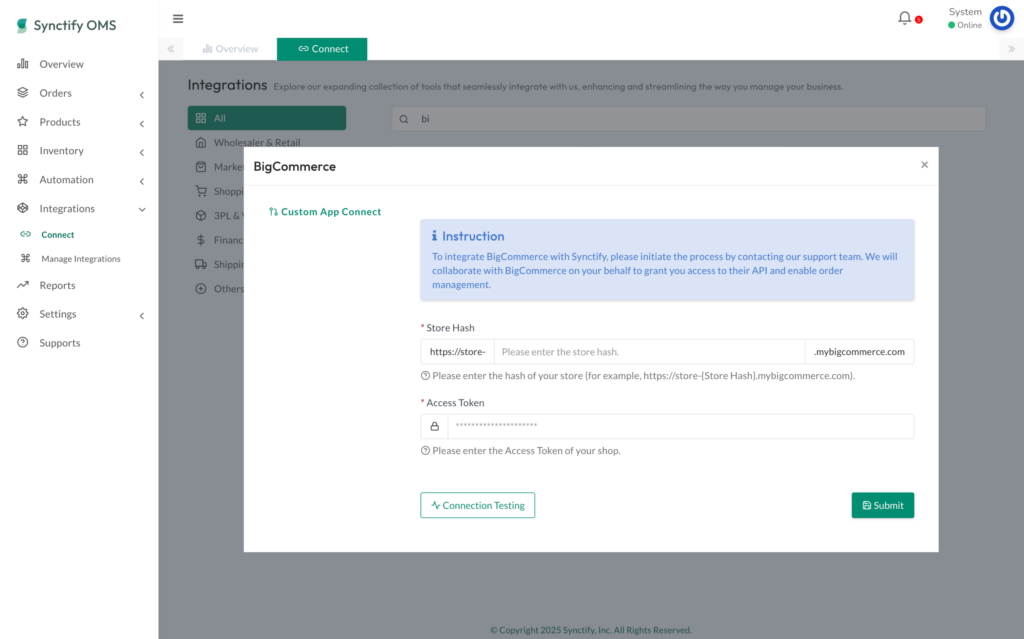
Task: Select the Connect tab
Action: click(x=322, y=49)
